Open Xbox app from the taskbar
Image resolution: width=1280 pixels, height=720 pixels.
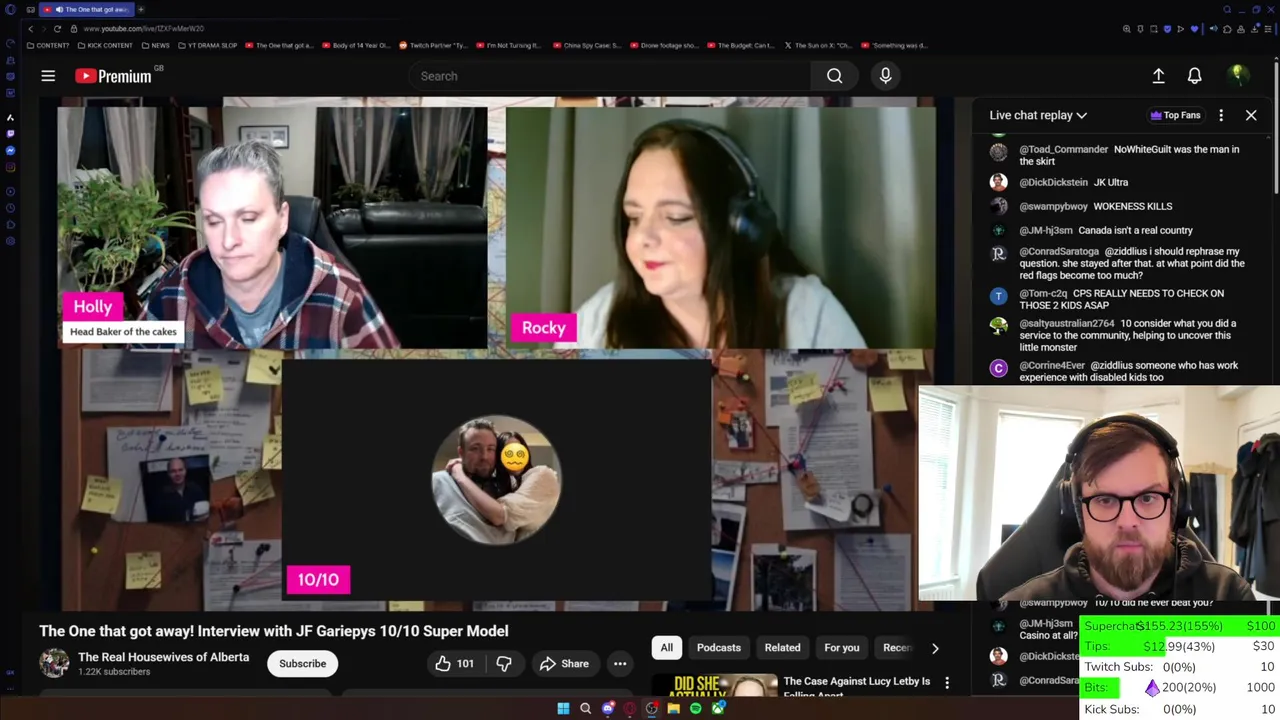click(x=718, y=709)
